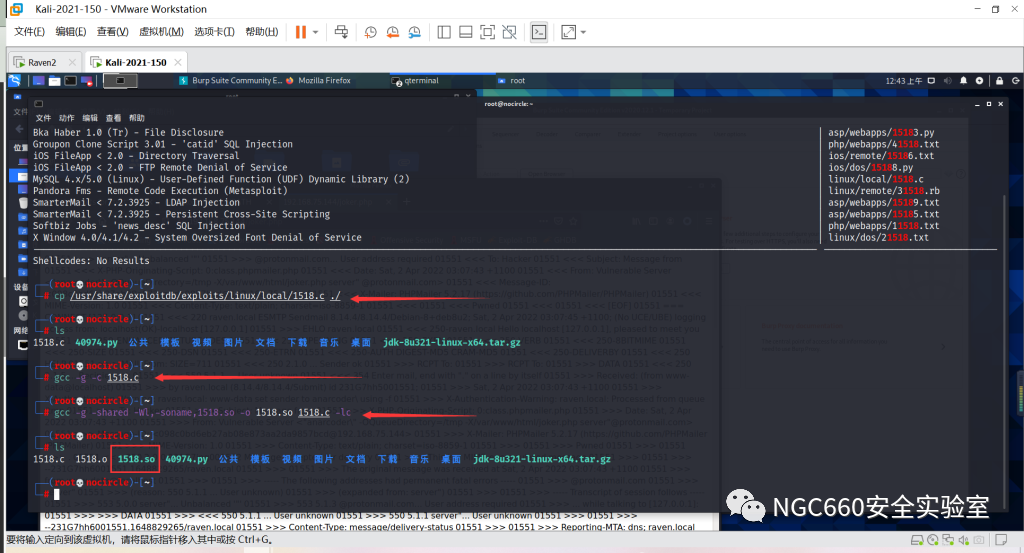Switch to Burp Suite Community Edition window

click(x=230, y=80)
